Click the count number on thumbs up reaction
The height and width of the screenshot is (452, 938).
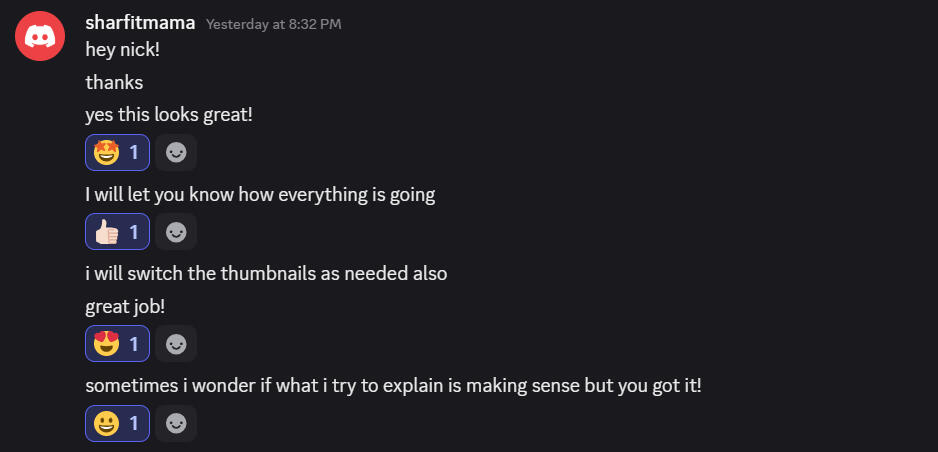tap(135, 232)
